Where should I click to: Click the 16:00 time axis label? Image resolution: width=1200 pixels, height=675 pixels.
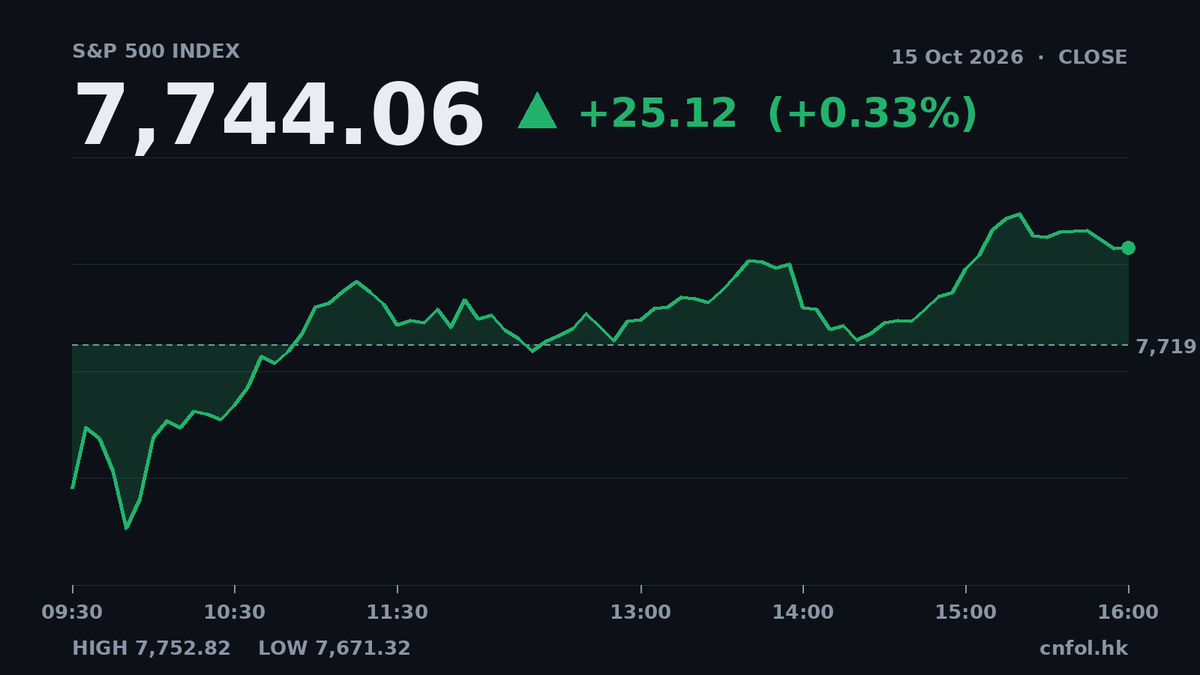coord(1128,612)
